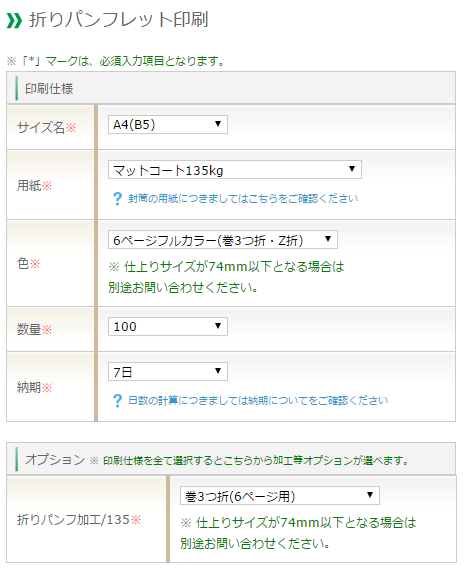This screenshot has height=579, width=465.
Task: Click the 折りパンフレット印刷 page title
Action: pos(119,20)
